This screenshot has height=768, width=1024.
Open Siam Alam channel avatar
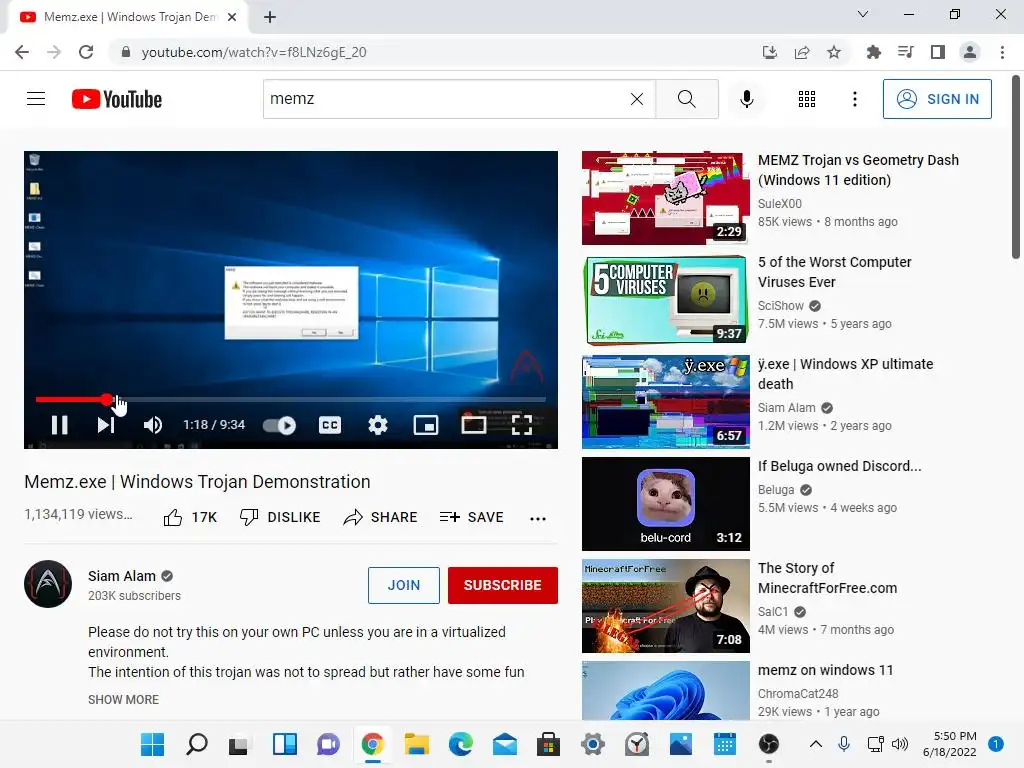(48, 584)
